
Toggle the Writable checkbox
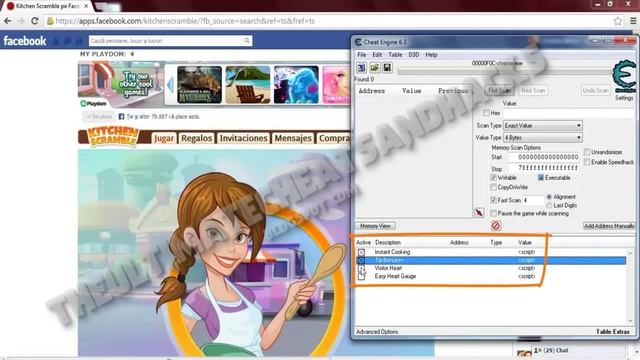[493, 178]
